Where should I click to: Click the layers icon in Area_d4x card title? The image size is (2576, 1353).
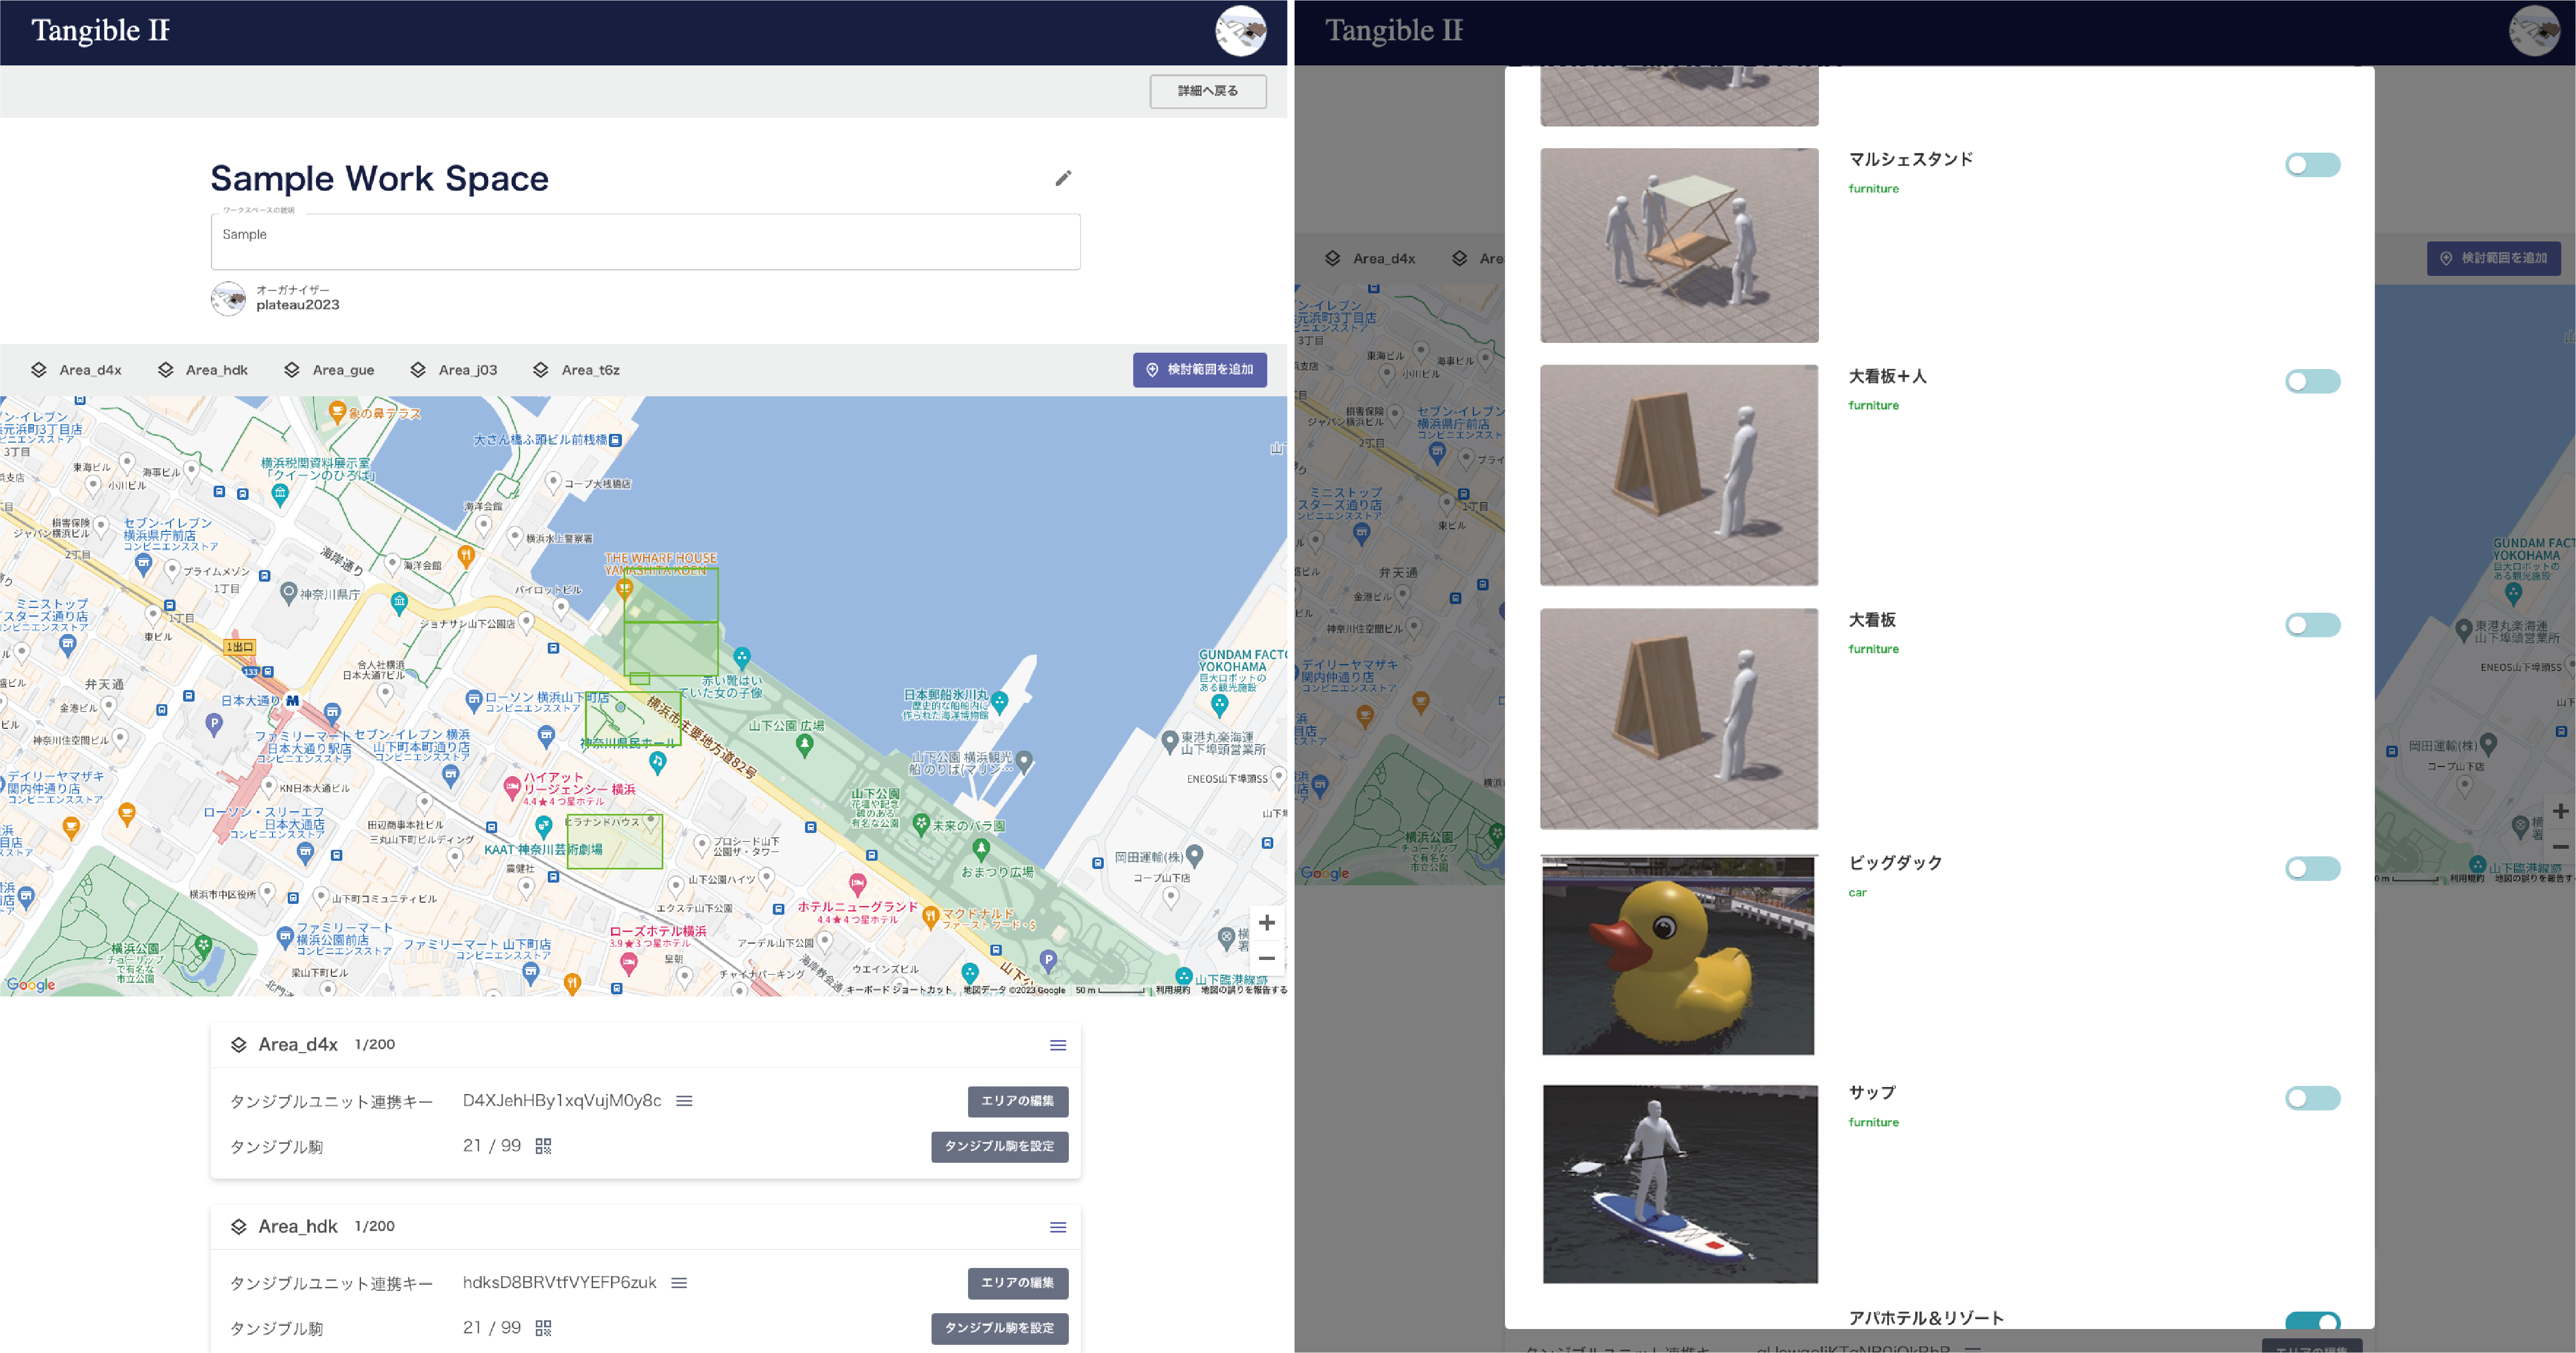point(239,1045)
